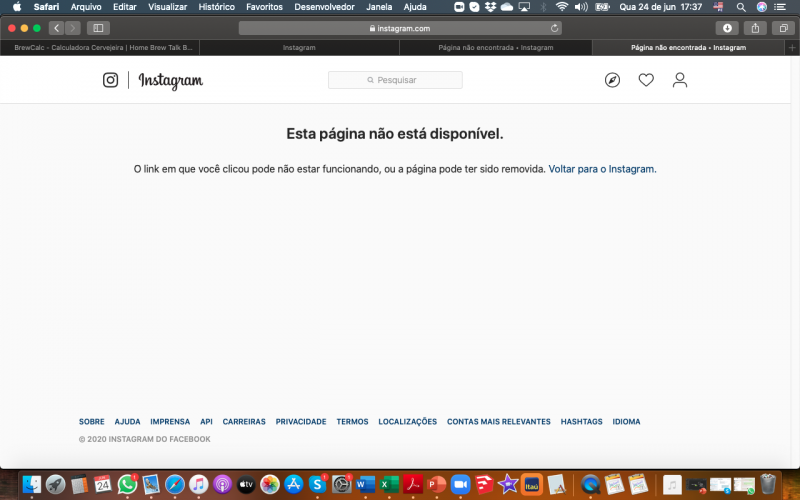Open Skype from the Dock

tap(317, 484)
